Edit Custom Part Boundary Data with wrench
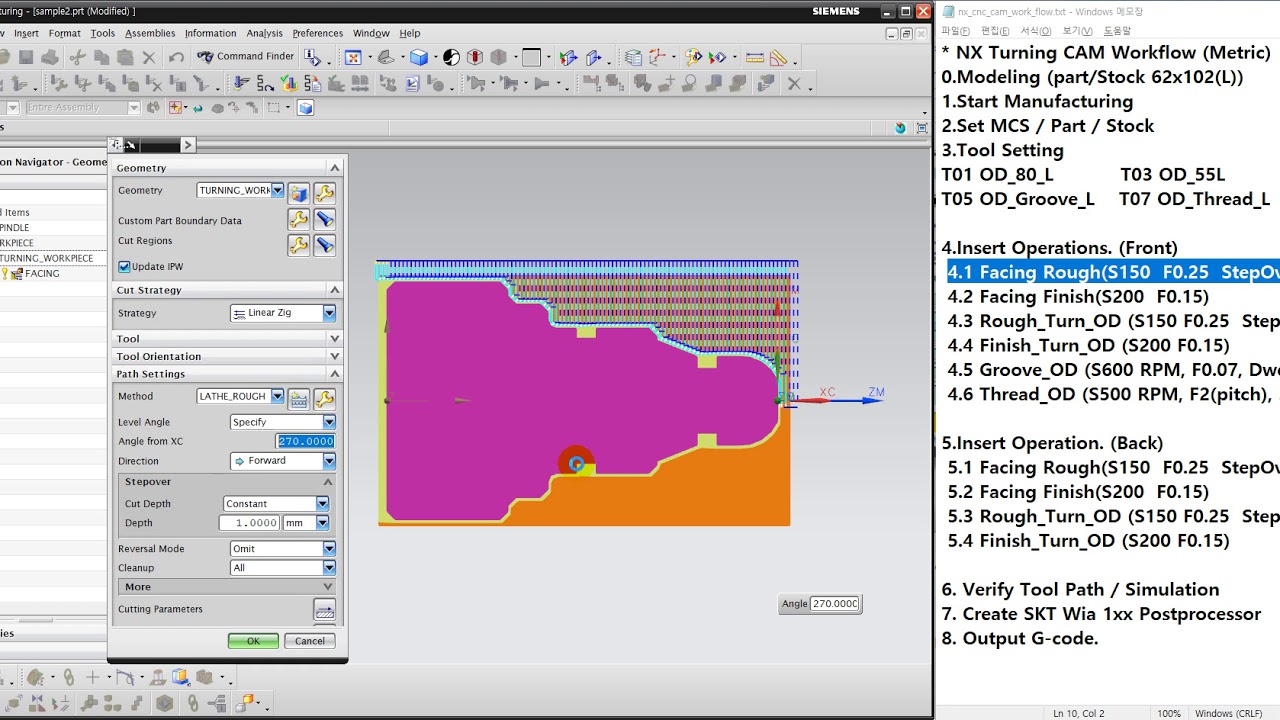The width and height of the screenshot is (1280, 720). [298, 219]
